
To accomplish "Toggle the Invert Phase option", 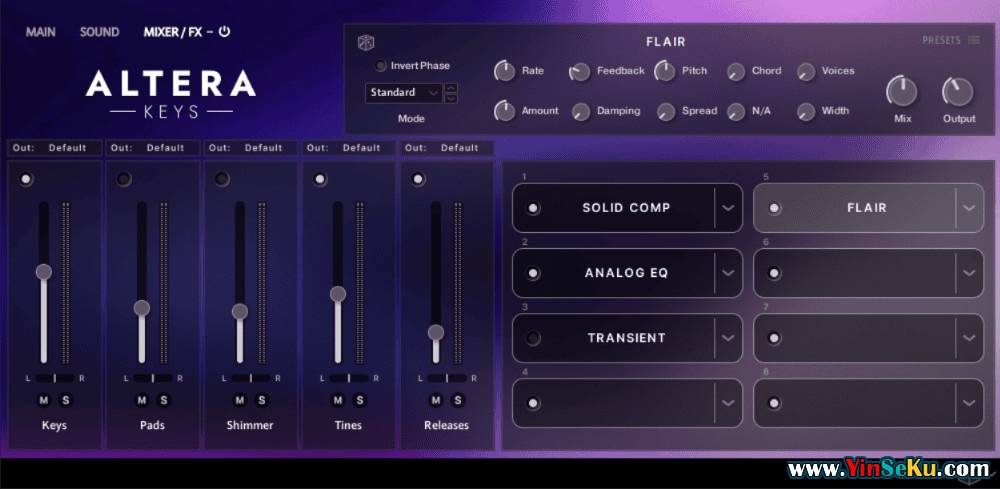I will [x=380, y=66].
